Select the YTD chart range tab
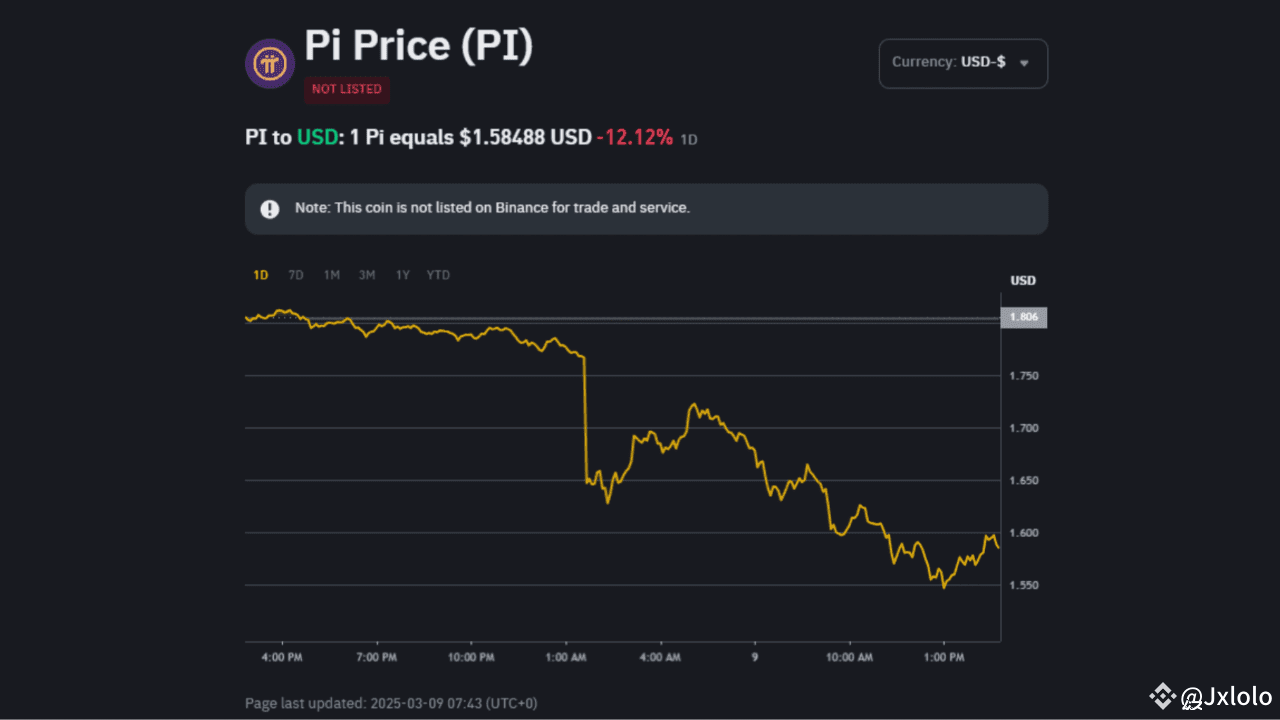Viewport: 1280px width, 720px height. coord(438,275)
